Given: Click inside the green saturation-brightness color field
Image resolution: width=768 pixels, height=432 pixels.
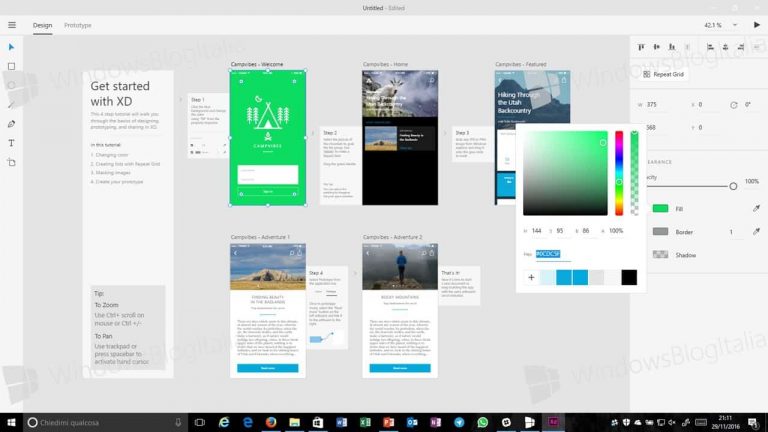Looking at the screenshot, I should click(x=565, y=173).
